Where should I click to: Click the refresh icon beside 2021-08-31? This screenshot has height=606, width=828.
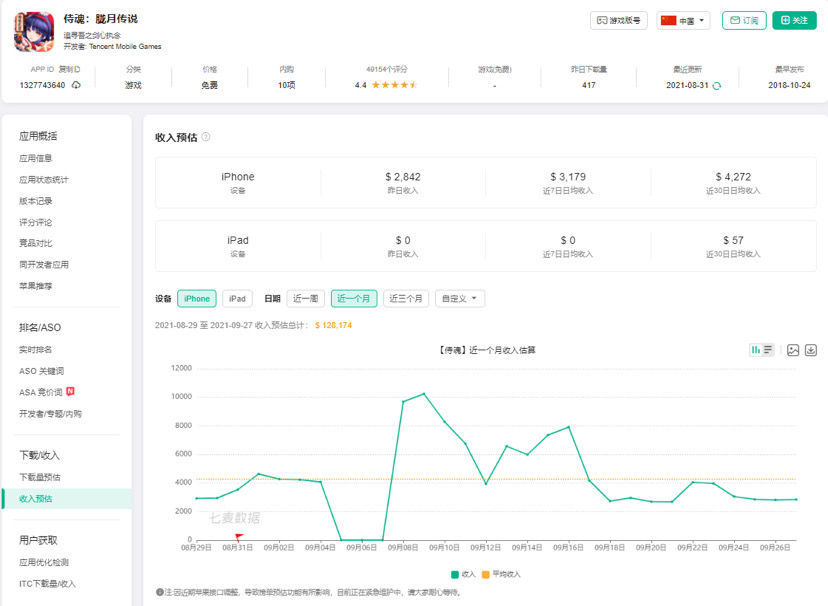pos(717,86)
